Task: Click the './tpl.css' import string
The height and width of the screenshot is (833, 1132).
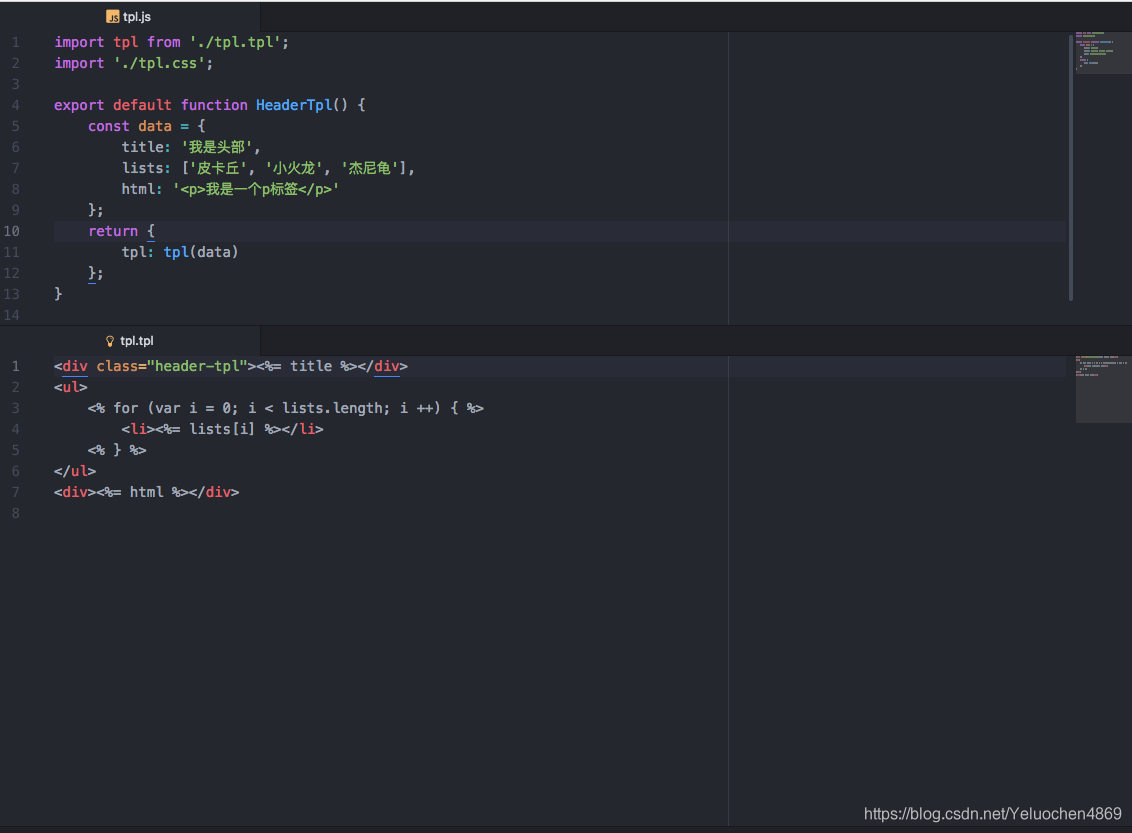Action: pos(159,63)
